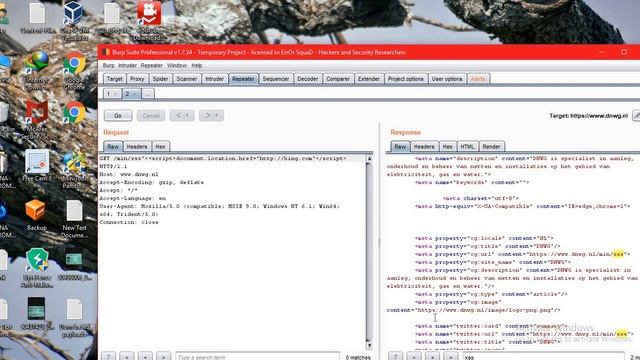This screenshot has width=640, height=360.
Task: Click response search help question button
Action: (x=395, y=357)
